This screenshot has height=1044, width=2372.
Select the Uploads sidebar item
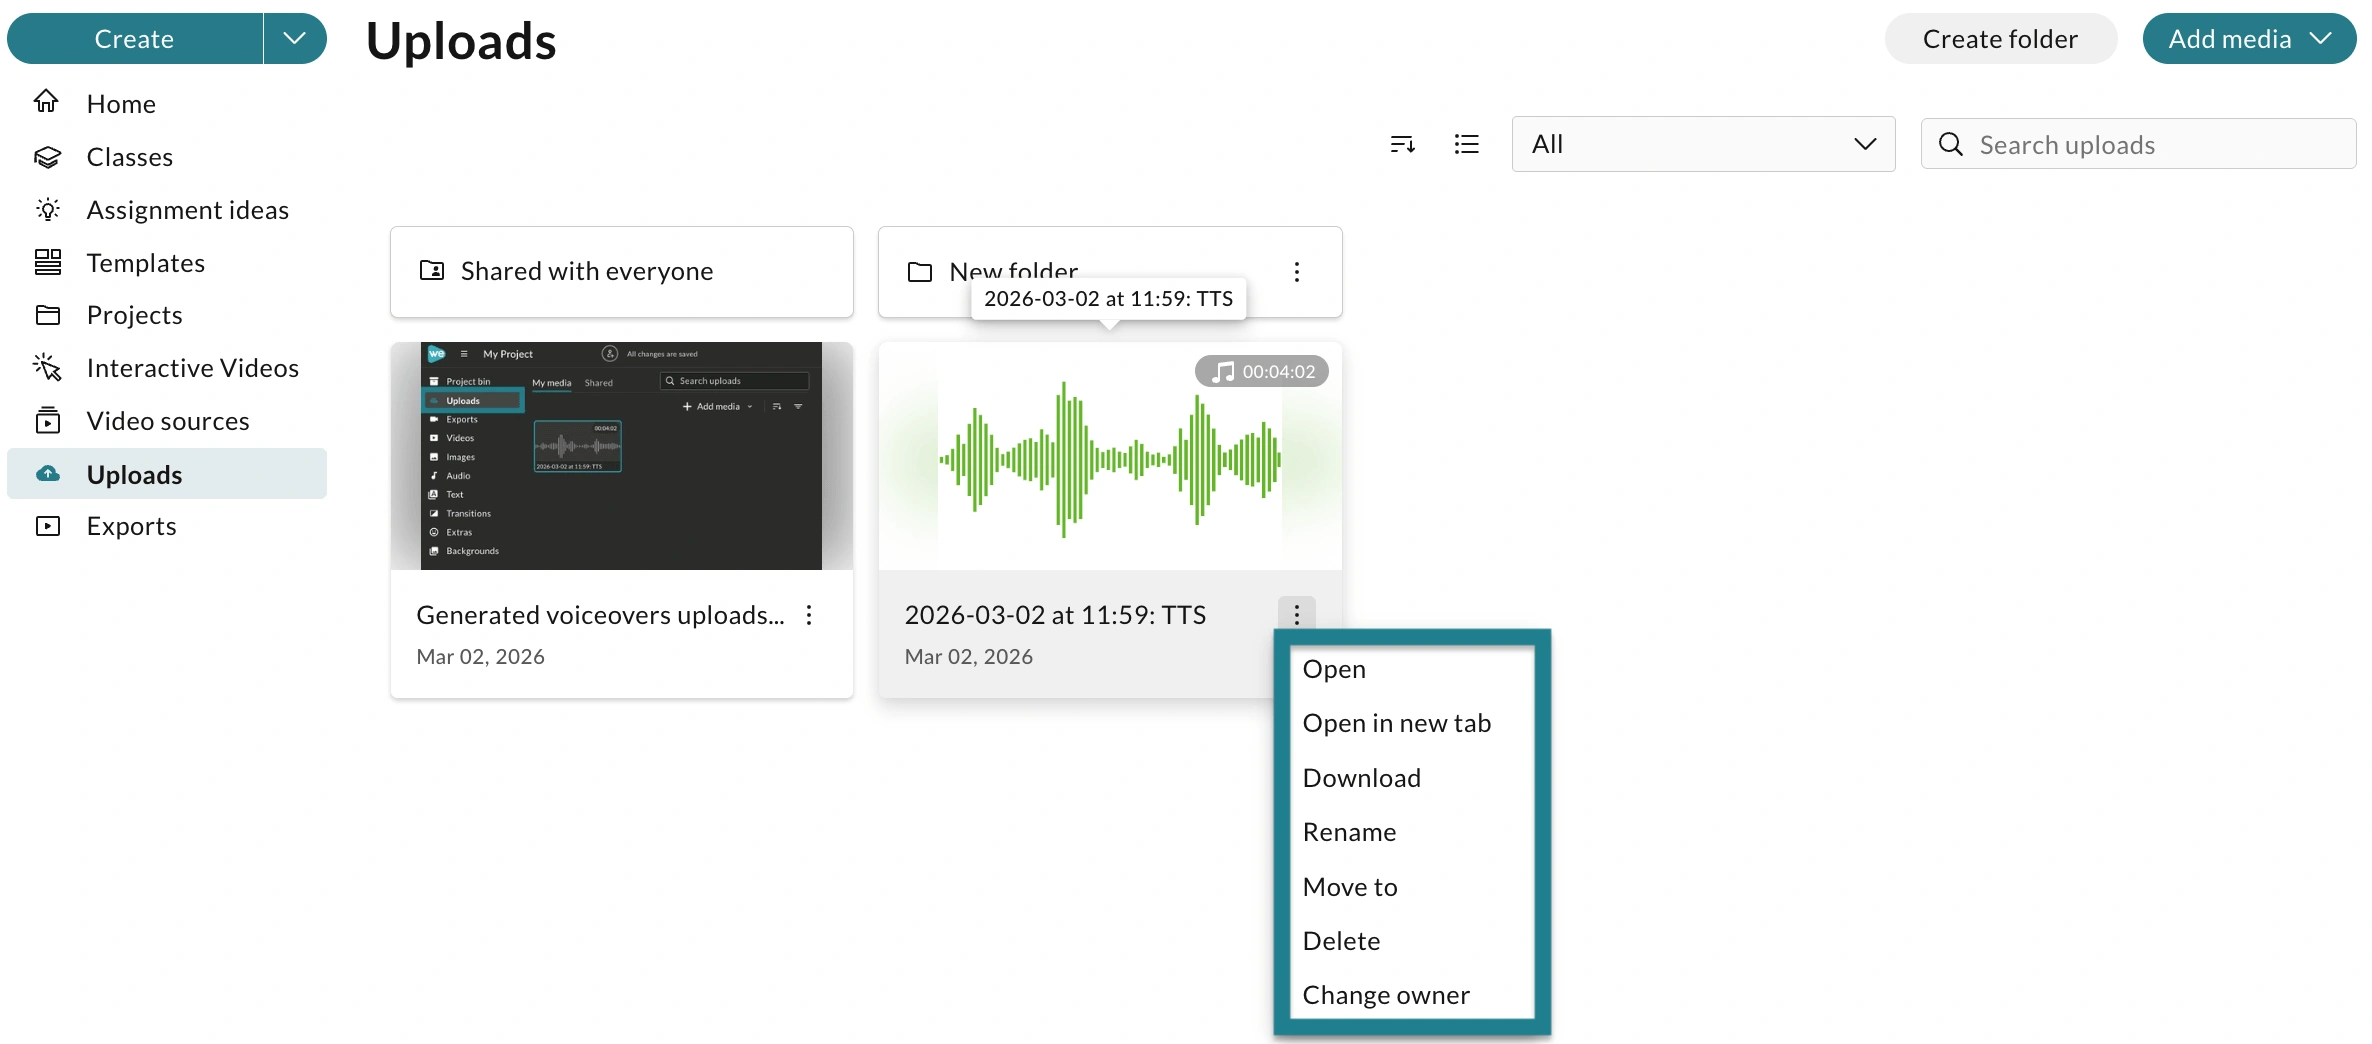pos(167,474)
